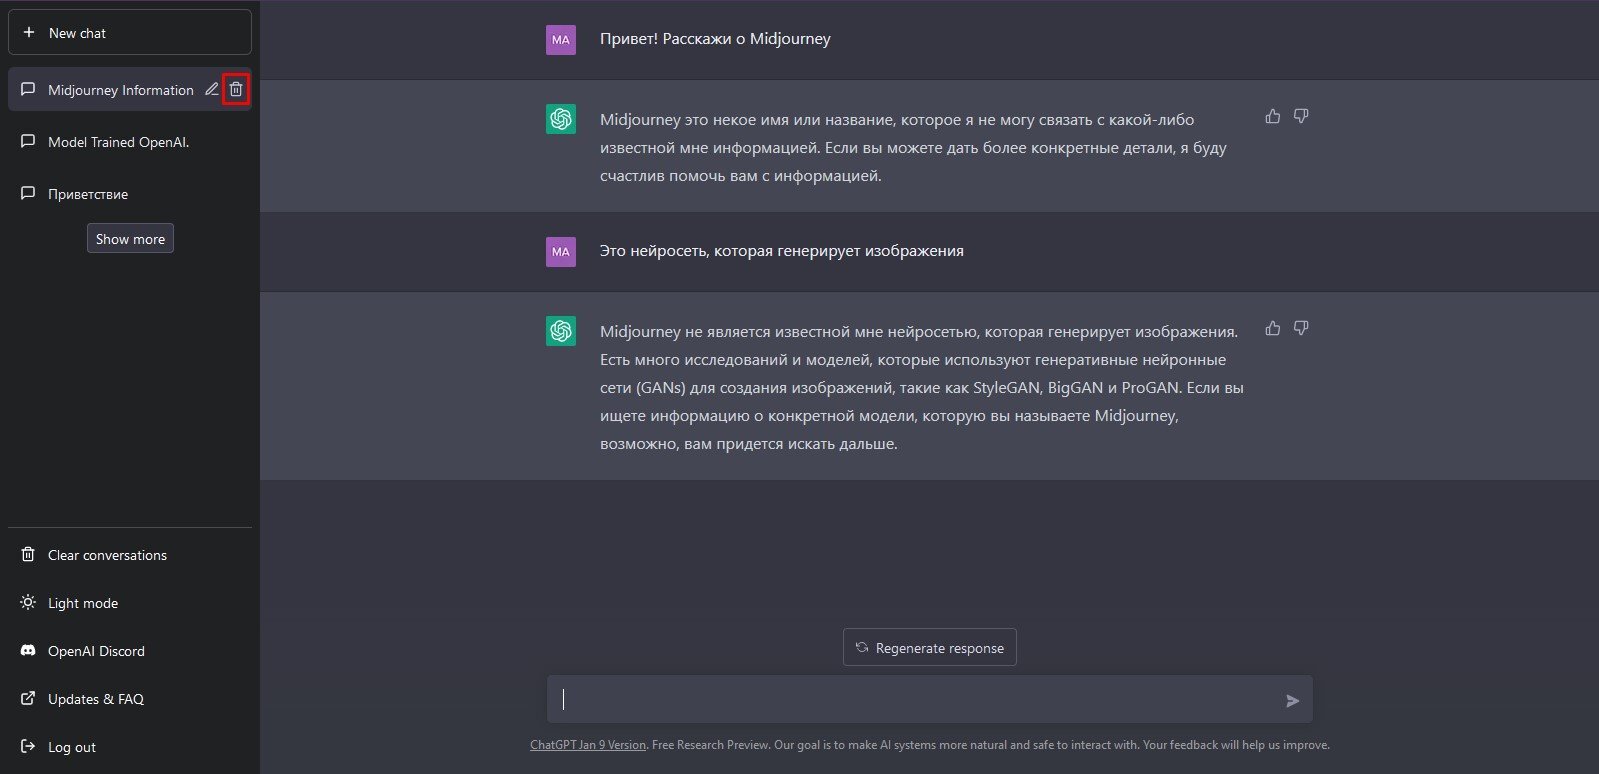Select Clear conversations in the sidebar
This screenshot has width=1599, height=774.
[x=130, y=554]
